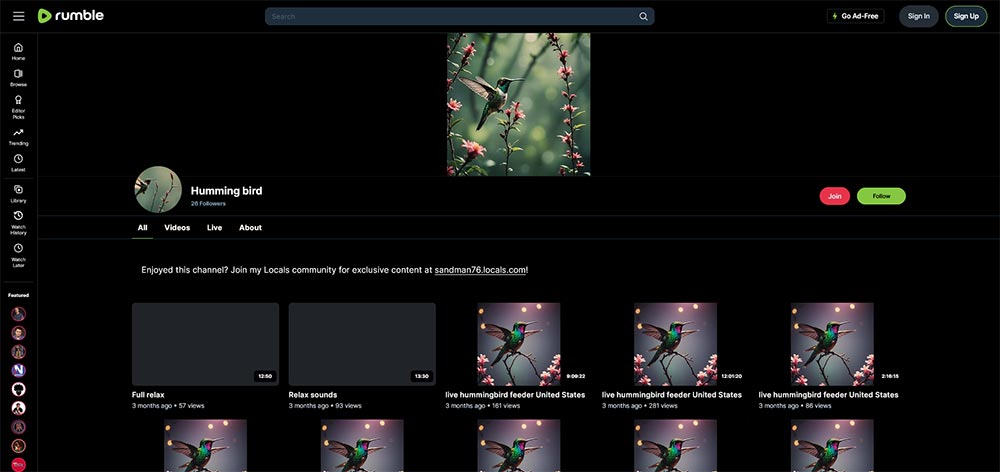Click the Sign Up button
The width and height of the screenshot is (1000, 472).
point(966,16)
